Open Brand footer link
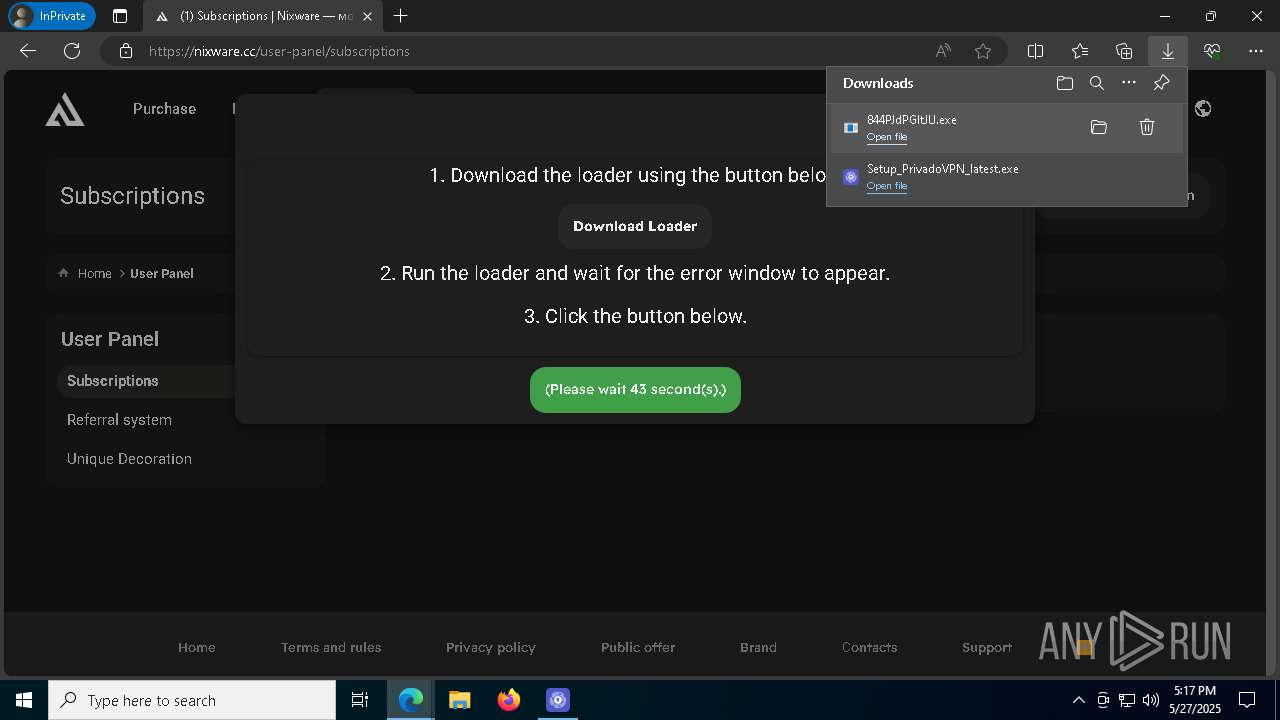This screenshot has height=720, width=1280. point(758,647)
